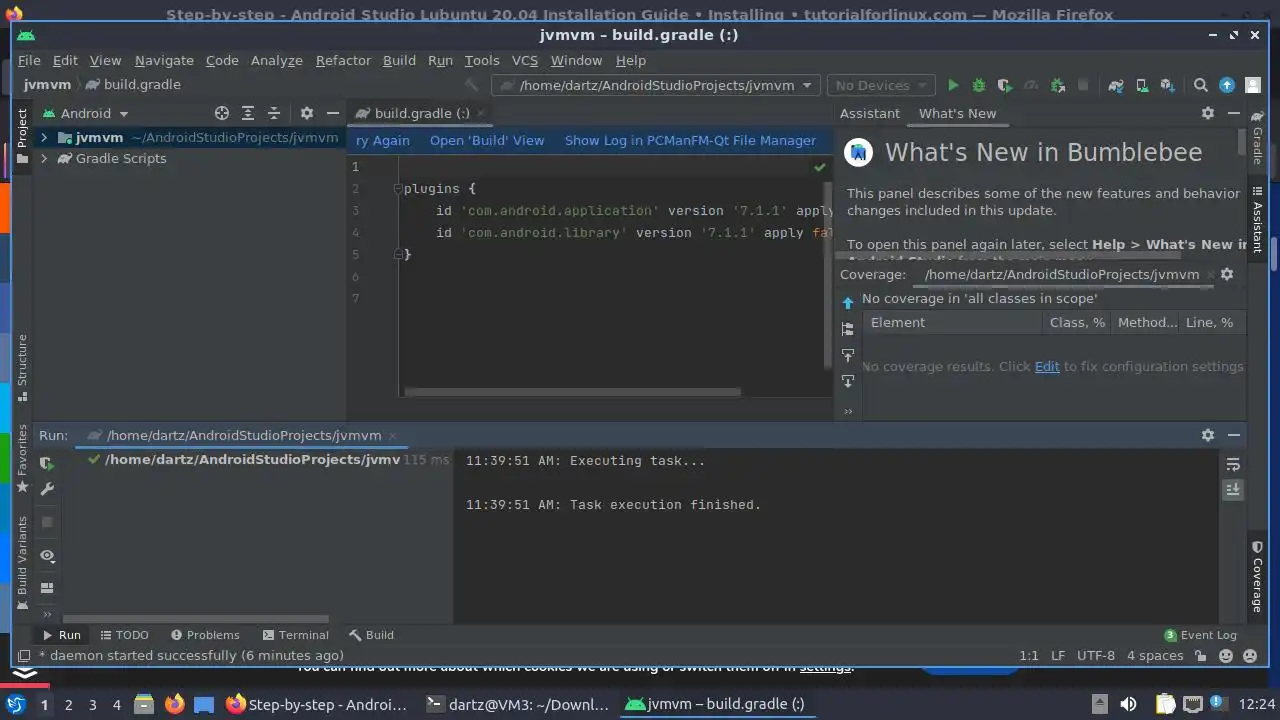Open the Analyze menu
The width and height of the screenshot is (1280, 720).
tap(276, 60)
